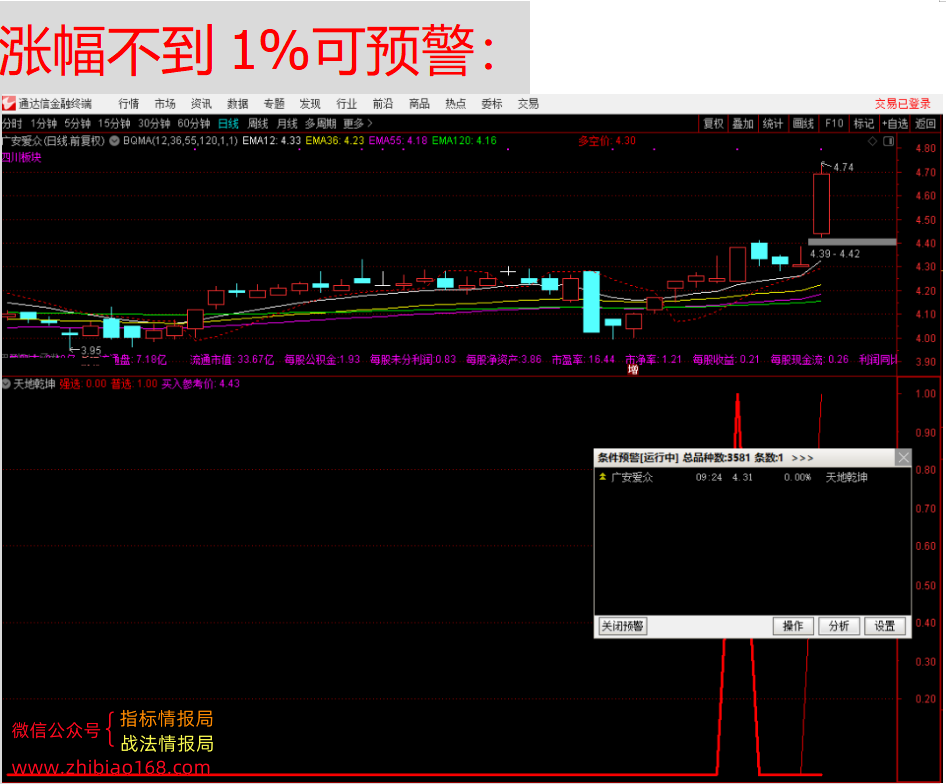The width and height of the screenshot is (946, 784).
Task: Click the 设置 button in alert window
Action: click(x=884, y=626)
